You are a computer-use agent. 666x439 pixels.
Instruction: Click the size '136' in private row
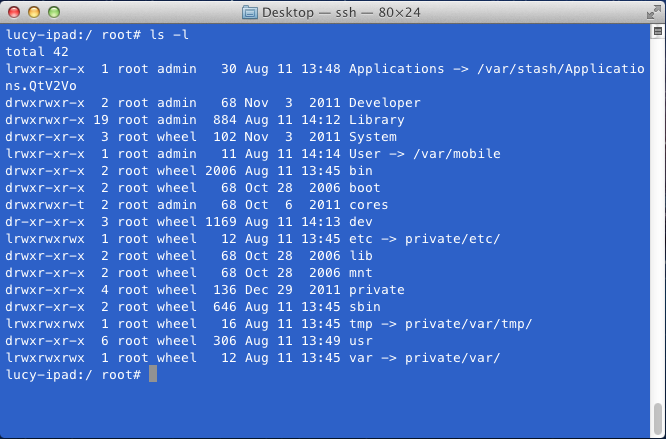point(225,290)
